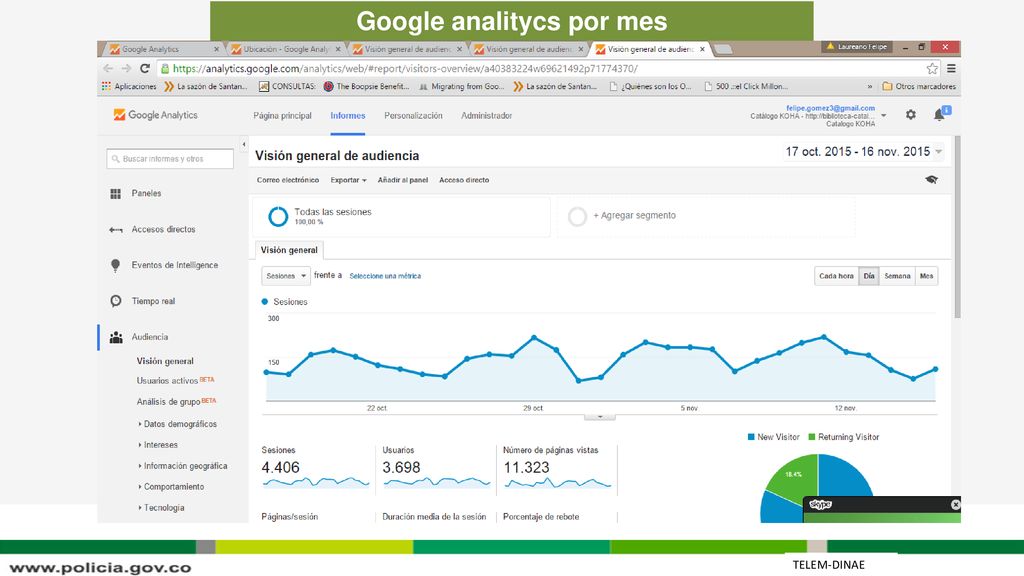Click the education cap icon

pyautogui.click(x=931, y=180)
